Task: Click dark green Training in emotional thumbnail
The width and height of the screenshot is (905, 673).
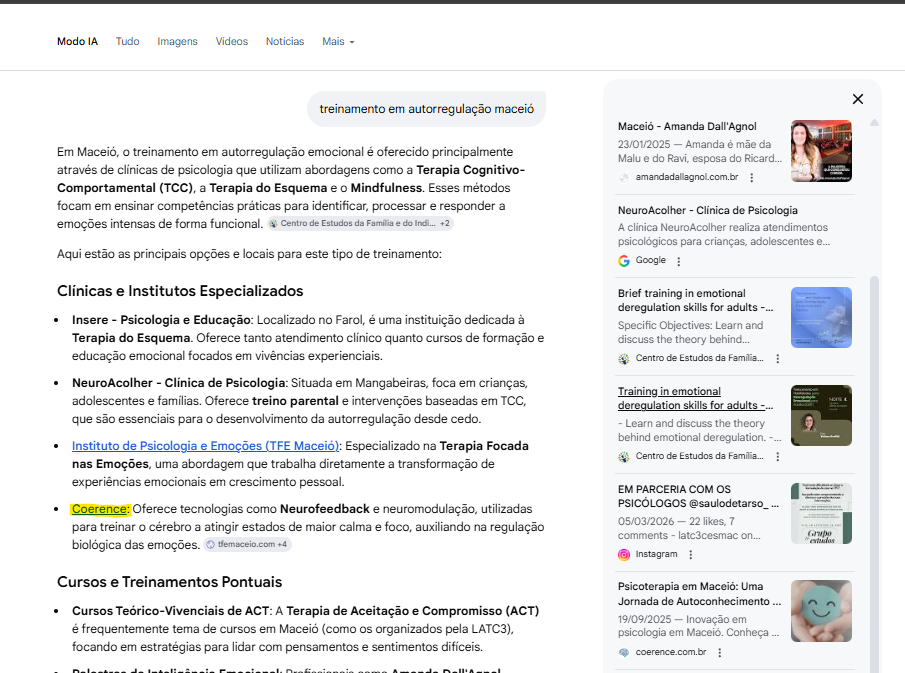Action: click(x=821, y=416)
